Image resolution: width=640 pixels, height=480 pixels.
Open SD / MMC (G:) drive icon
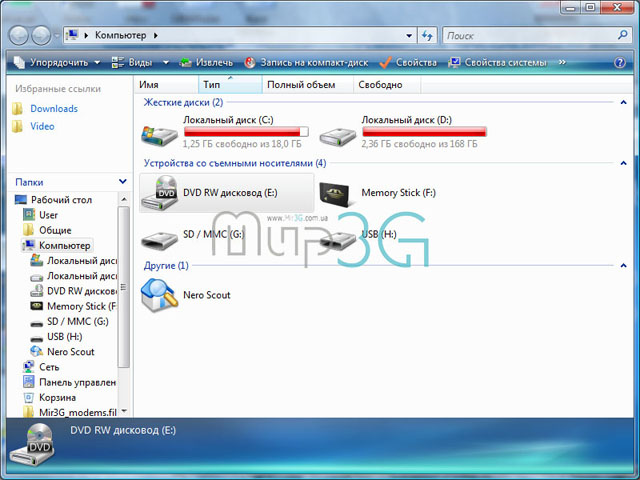pos(159,241)
